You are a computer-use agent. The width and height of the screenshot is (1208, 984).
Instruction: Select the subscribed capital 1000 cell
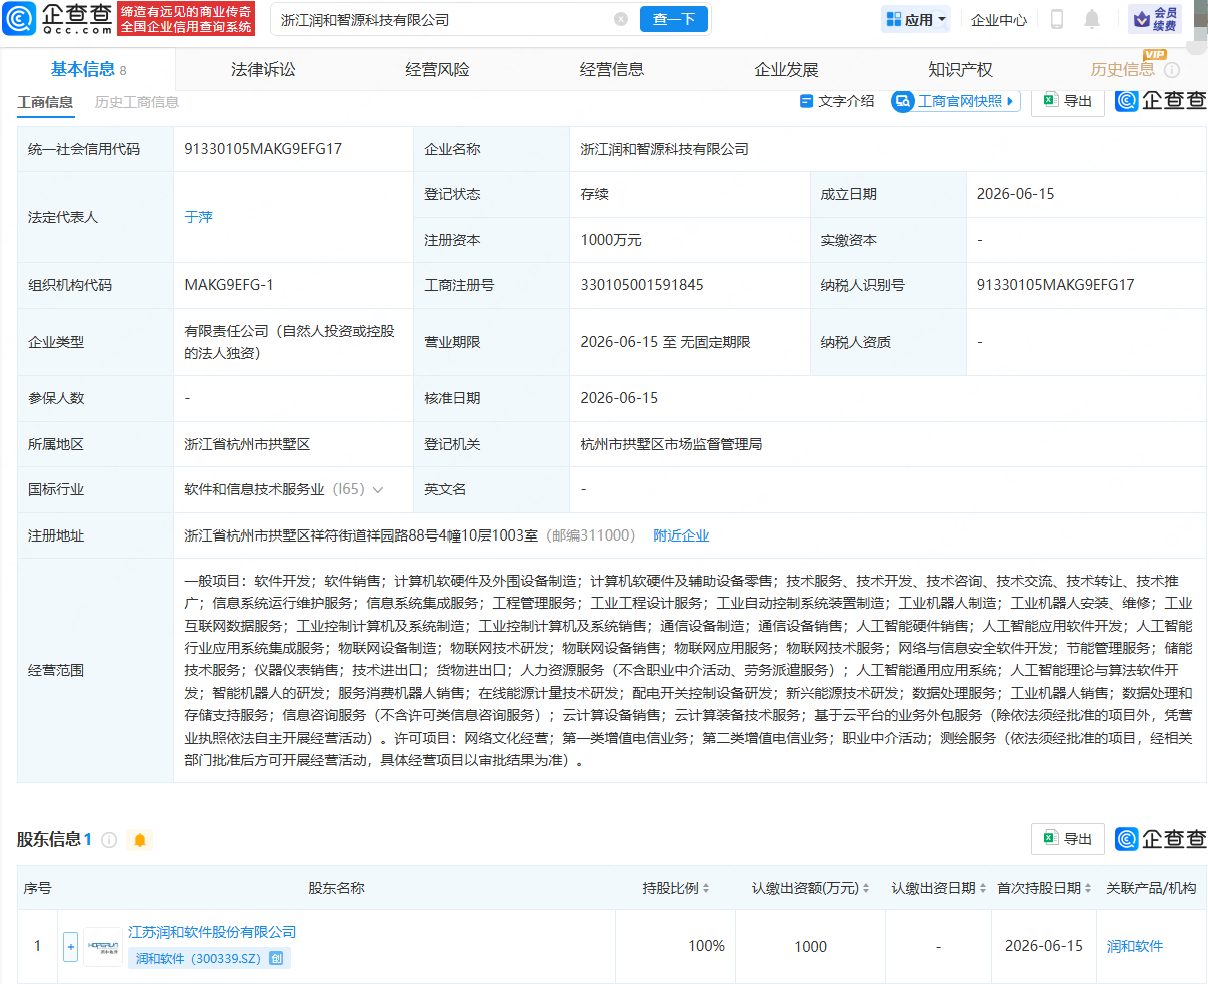pyautogui.click(x=811, y=946)
